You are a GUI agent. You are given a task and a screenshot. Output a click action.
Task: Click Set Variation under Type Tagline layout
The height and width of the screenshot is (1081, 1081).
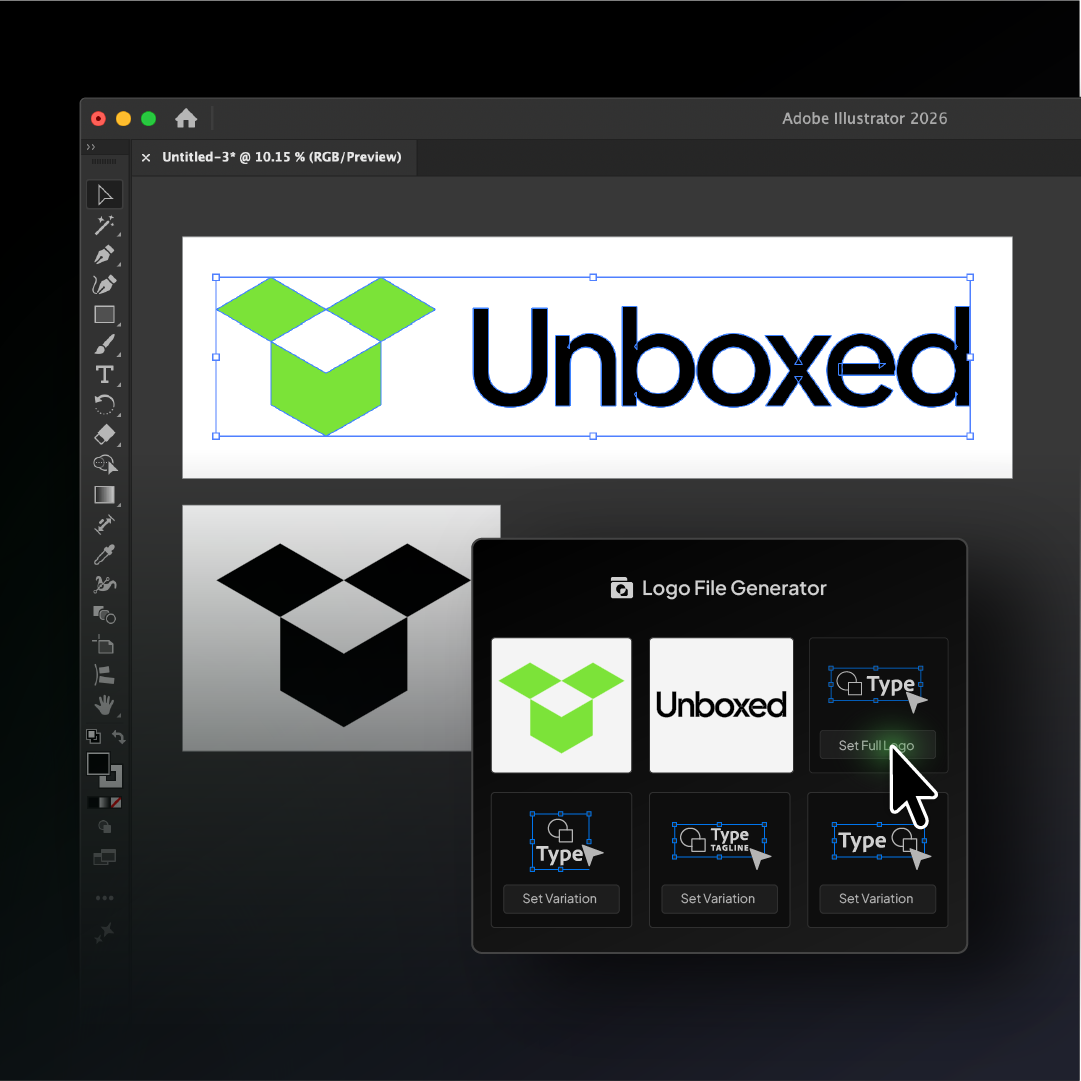[719, 899]
